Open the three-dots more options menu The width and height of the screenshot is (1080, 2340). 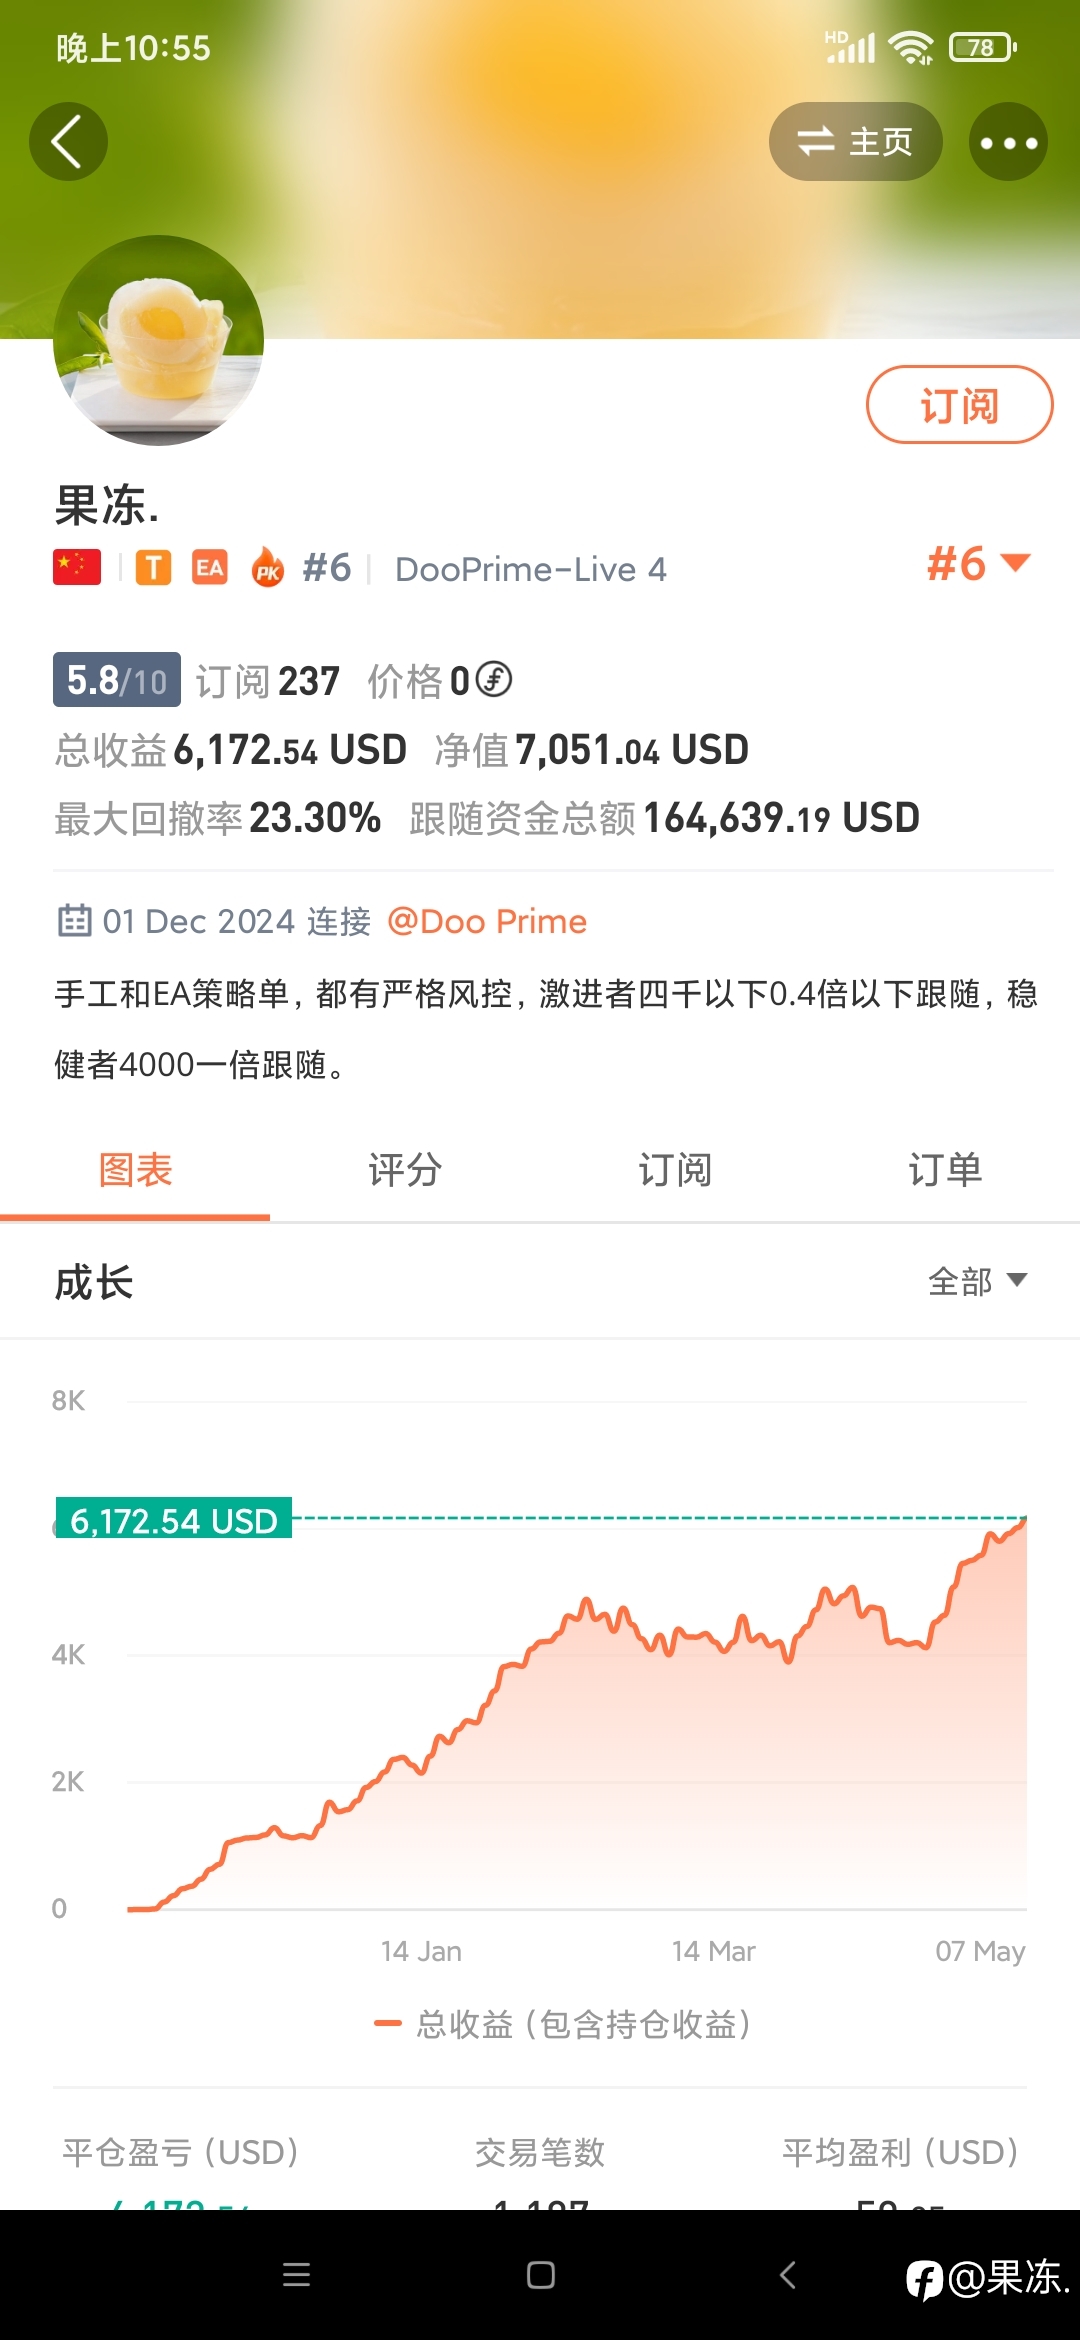coord(1008,142)
